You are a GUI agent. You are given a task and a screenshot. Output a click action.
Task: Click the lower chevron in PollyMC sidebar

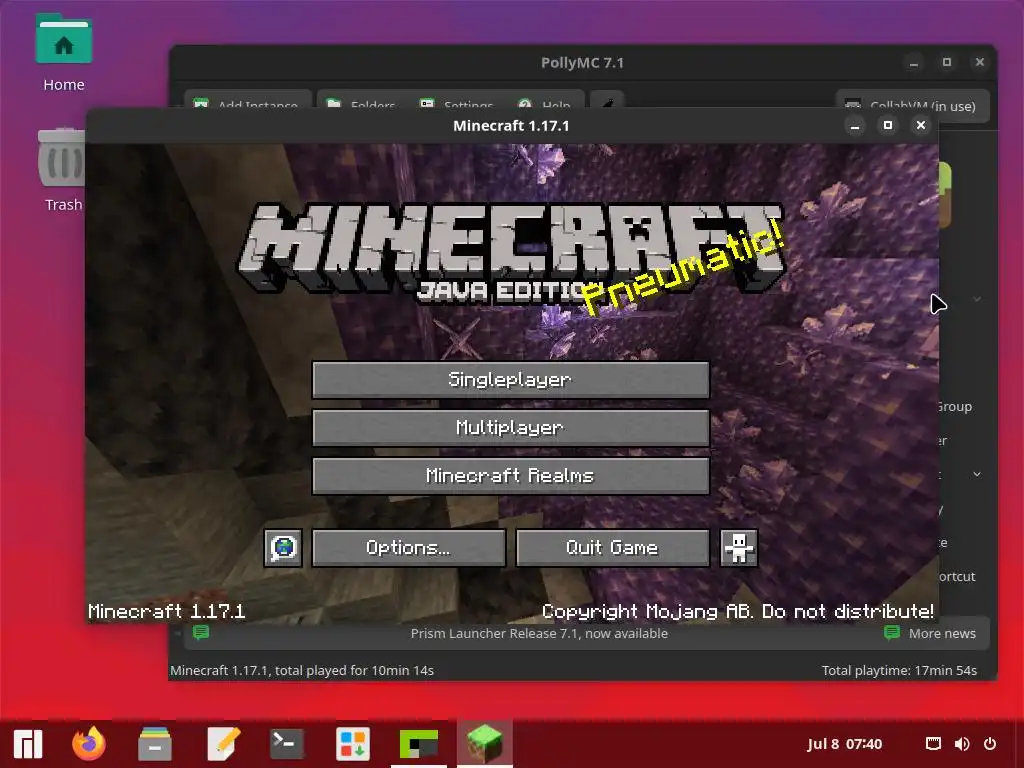pyautogui.click(x=977, y=474)
